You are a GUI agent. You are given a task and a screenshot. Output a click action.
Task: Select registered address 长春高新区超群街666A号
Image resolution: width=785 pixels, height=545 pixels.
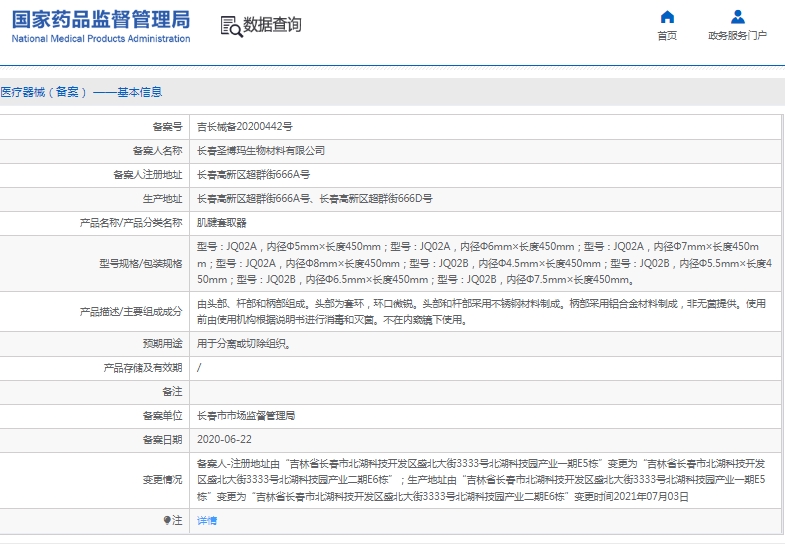253,175
